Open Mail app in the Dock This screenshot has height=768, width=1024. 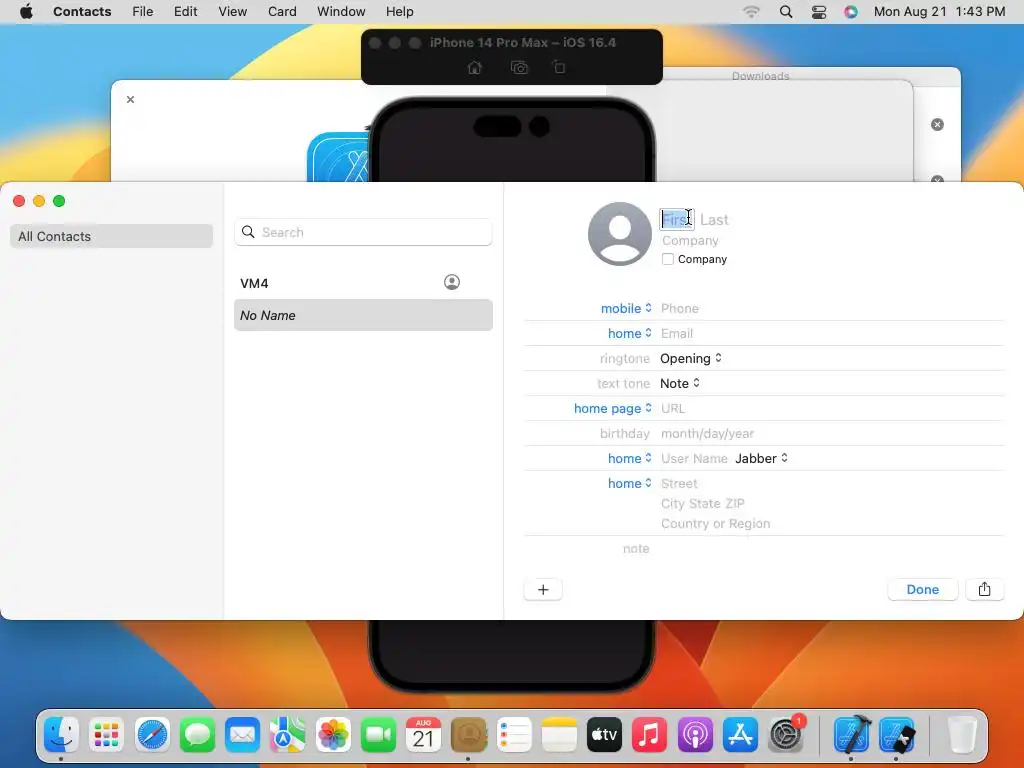point(242,735)
